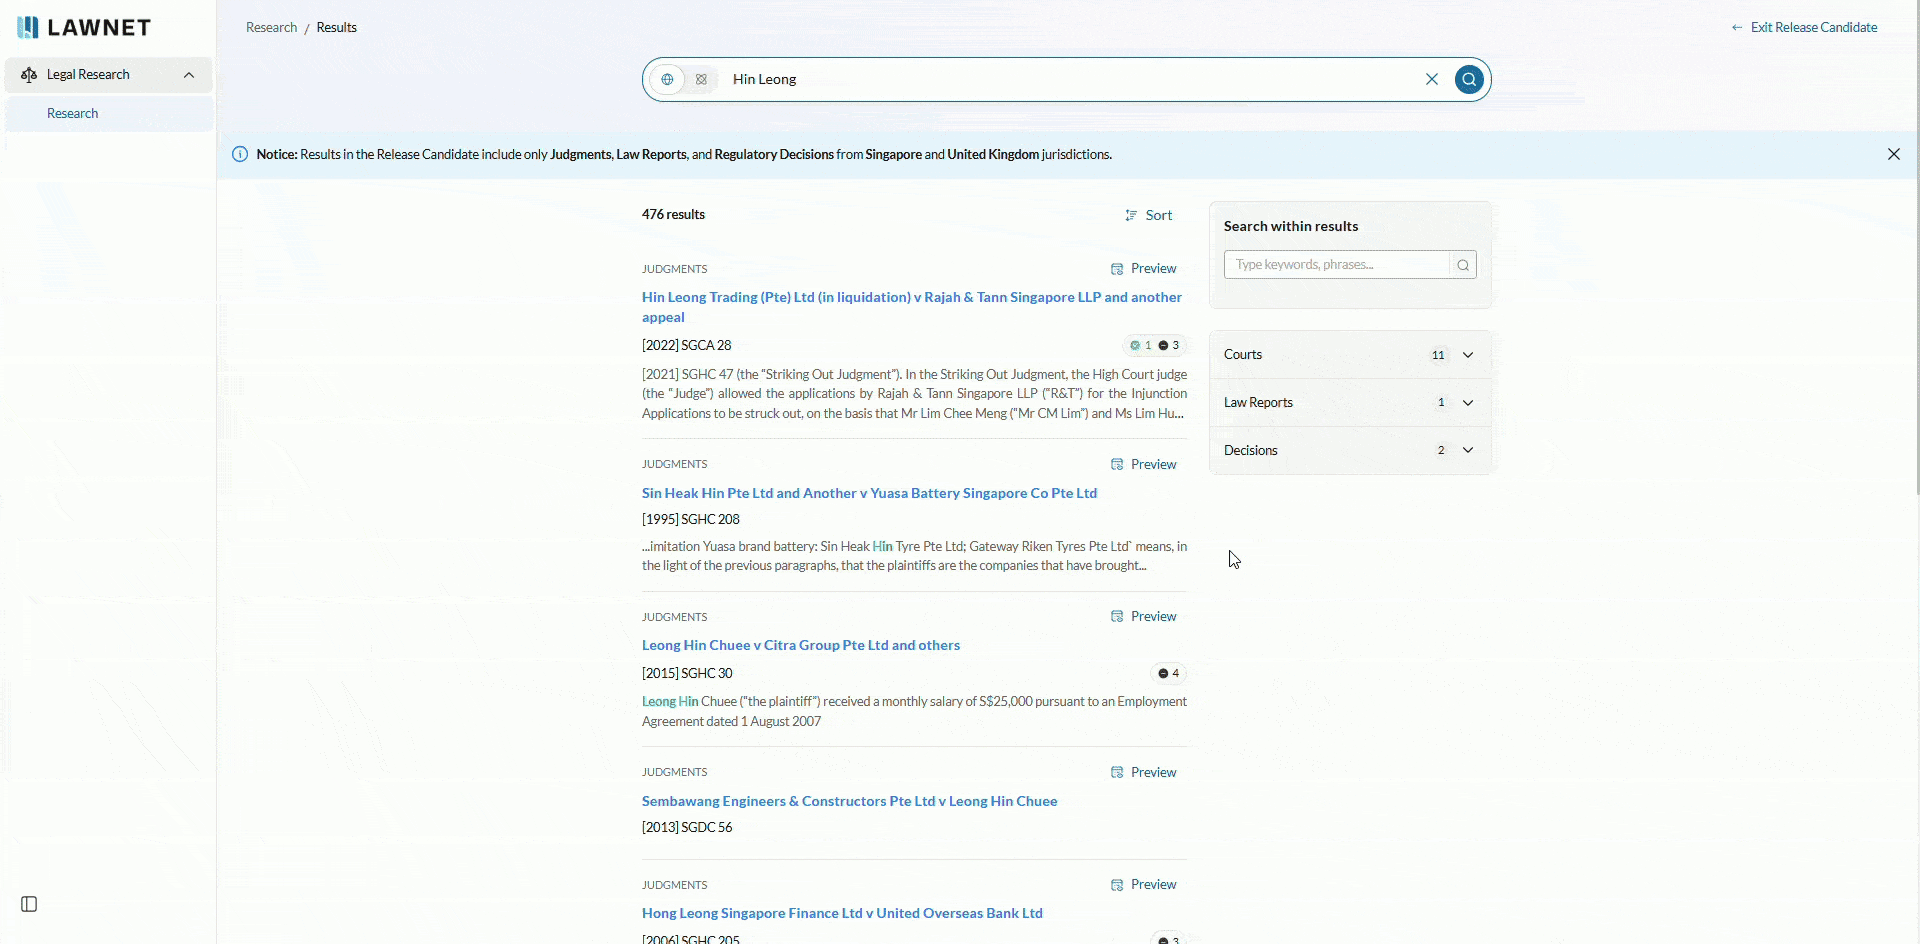Click the Decisions filter label
The width and height of the screenshot is (1920, 944).
coord(1251,450)
